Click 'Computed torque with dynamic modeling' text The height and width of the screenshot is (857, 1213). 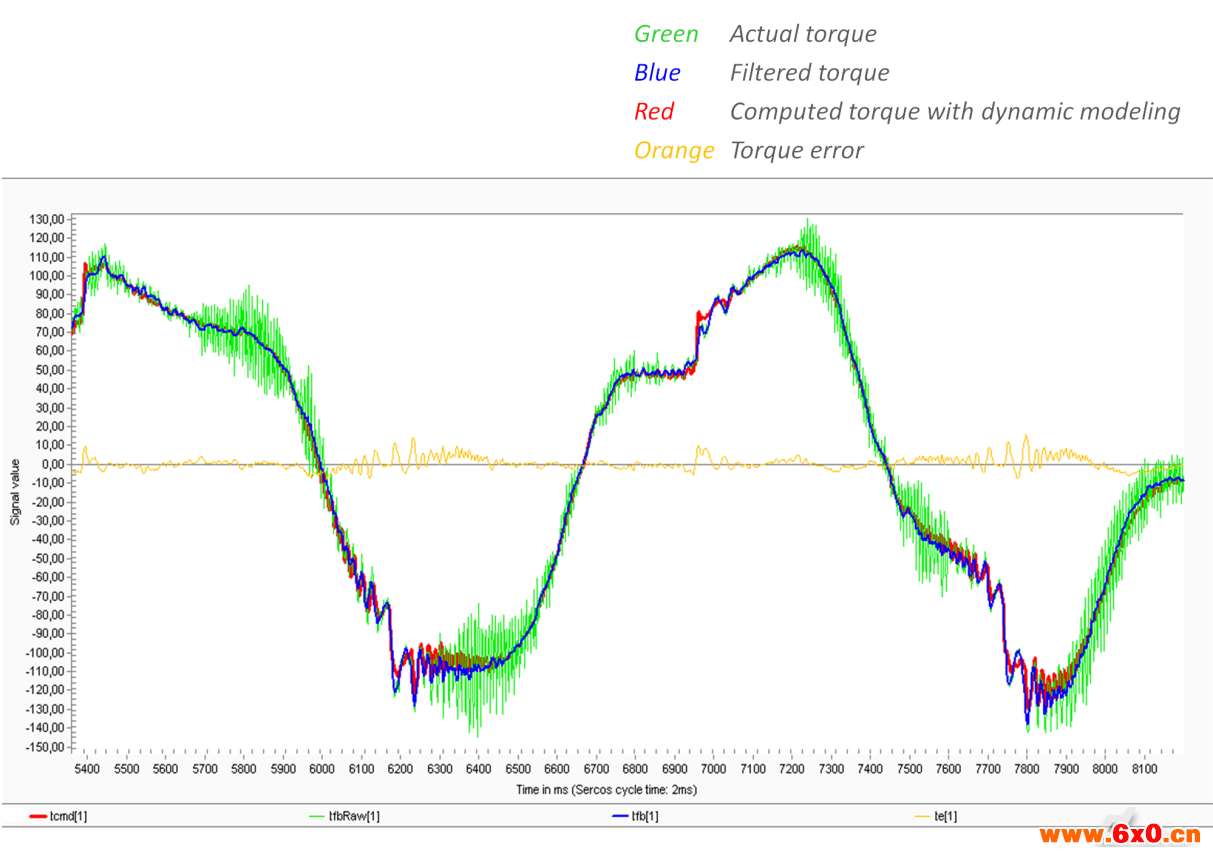pyautogui.click(x=955, y=112)
